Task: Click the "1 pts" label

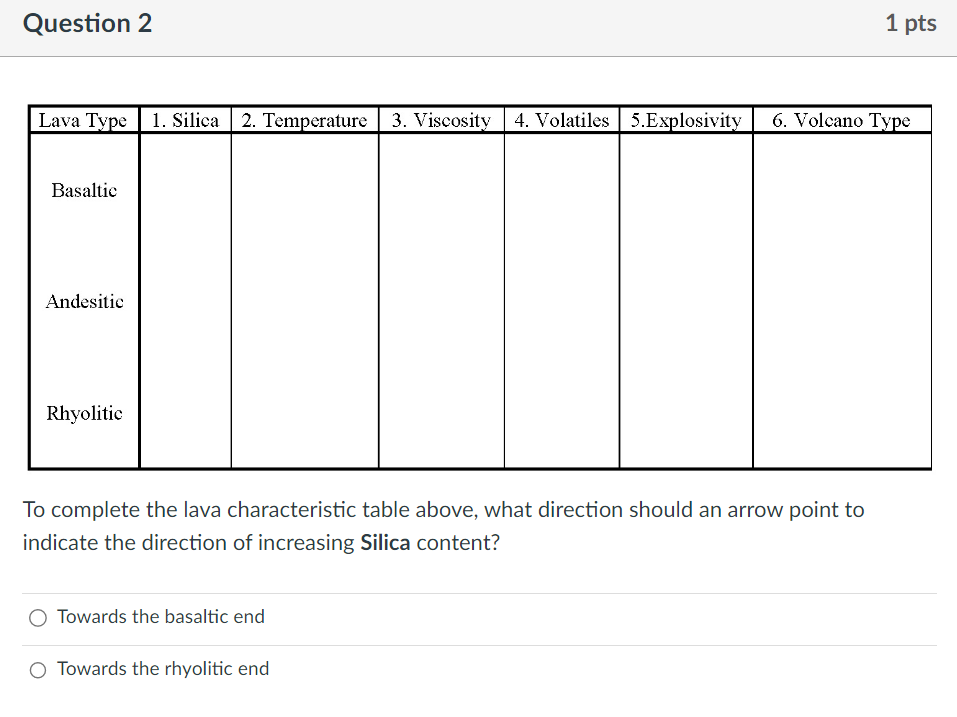Action: (911, 22)
